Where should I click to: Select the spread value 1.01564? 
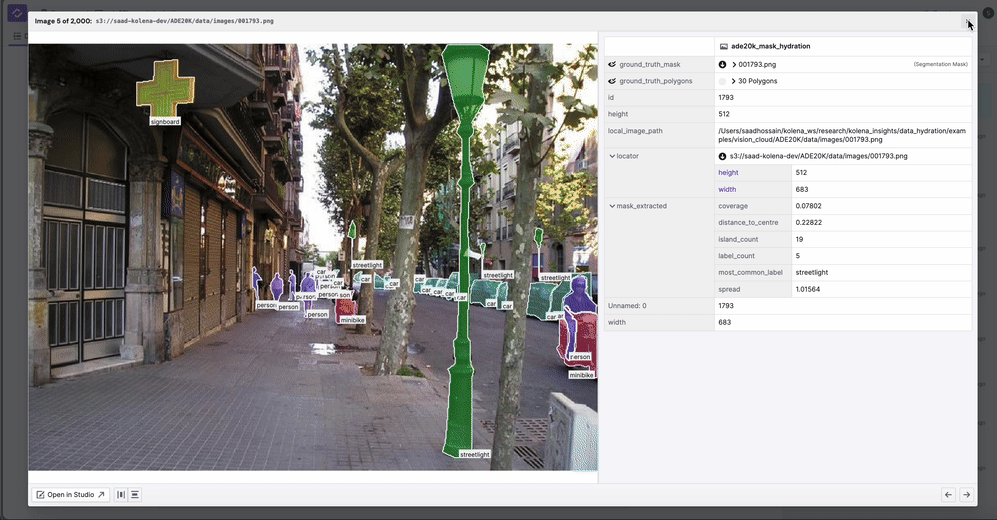808,289
